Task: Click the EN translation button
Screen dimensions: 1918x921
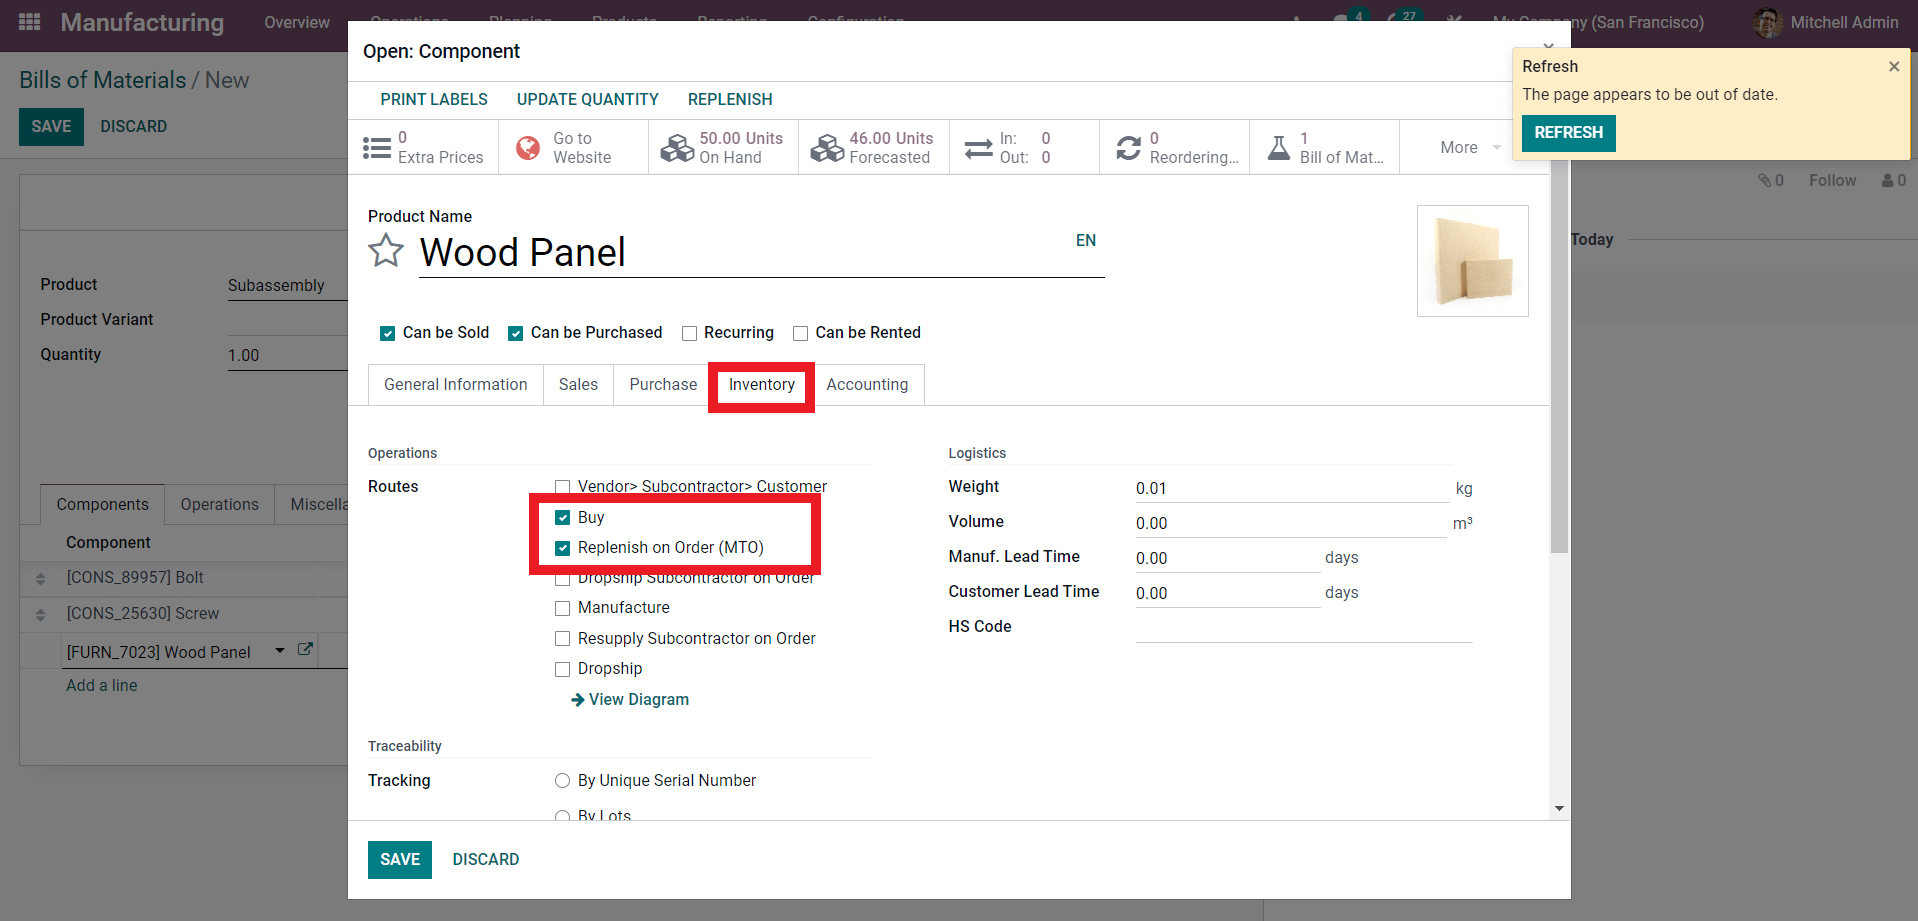Action: pyautogui.click(x=1086, y=240)
